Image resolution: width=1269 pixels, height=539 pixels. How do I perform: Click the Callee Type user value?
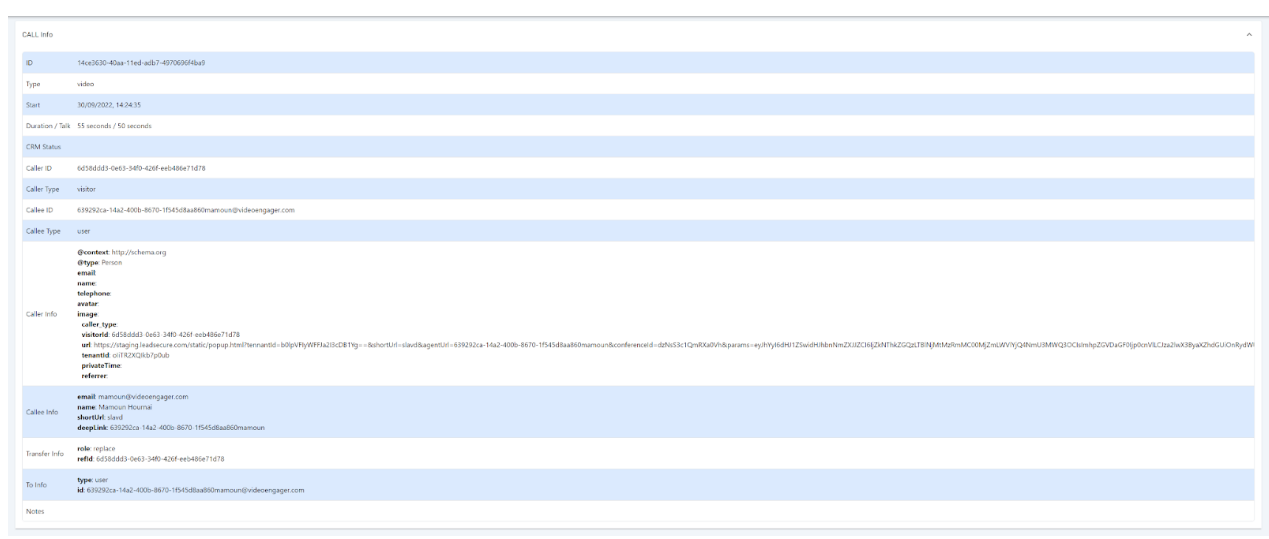[84, 231]
